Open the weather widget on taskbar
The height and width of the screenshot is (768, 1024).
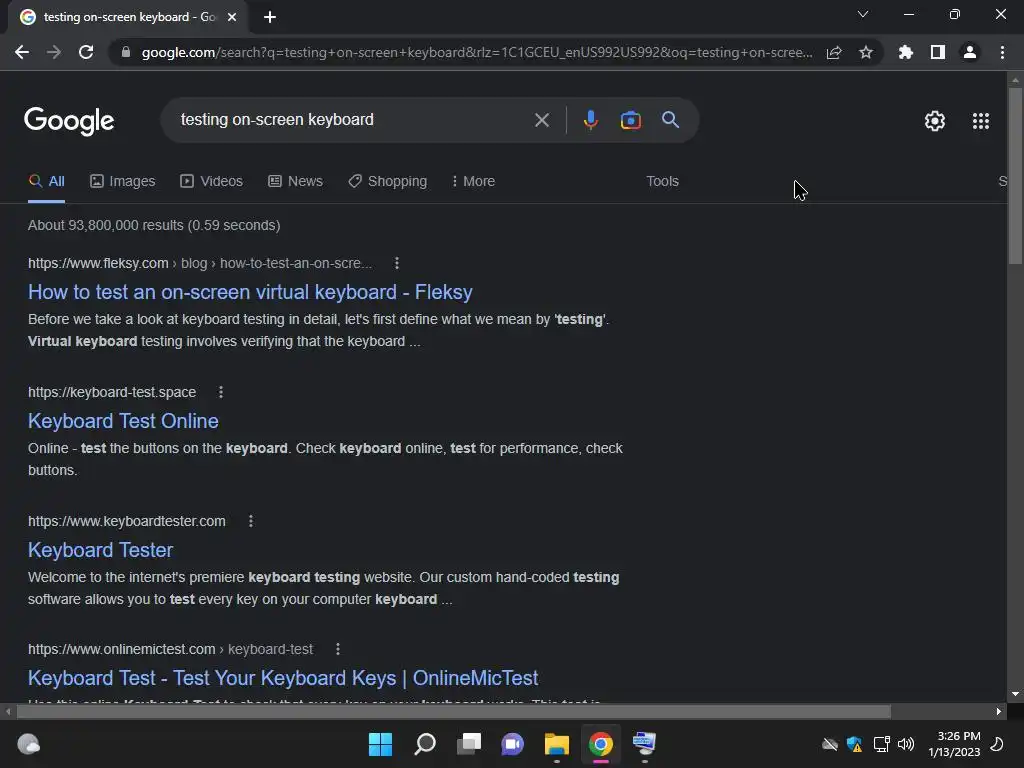(28, 744)
